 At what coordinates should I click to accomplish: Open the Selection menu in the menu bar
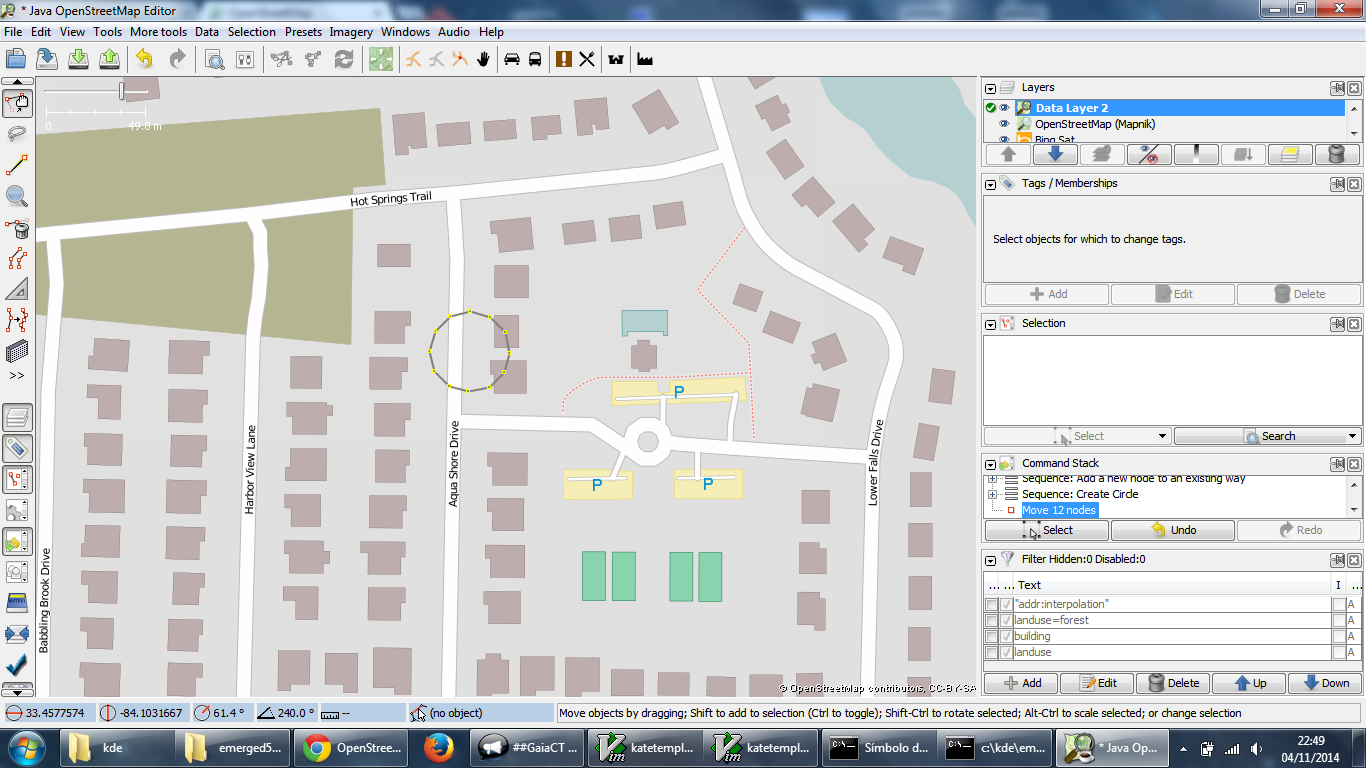tap(251, 32)
